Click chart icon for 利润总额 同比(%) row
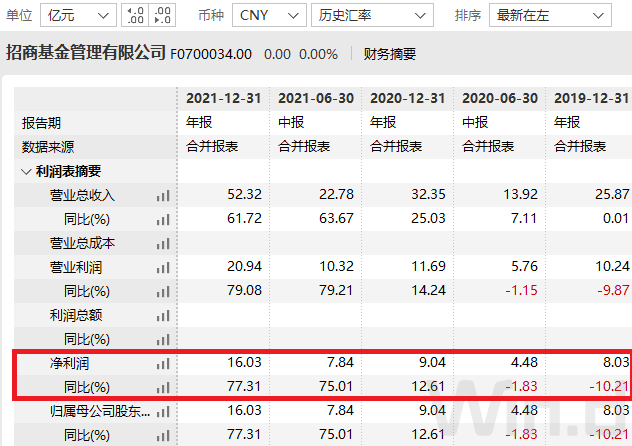Viewport: 632px width, 446px height. point(163,340)
